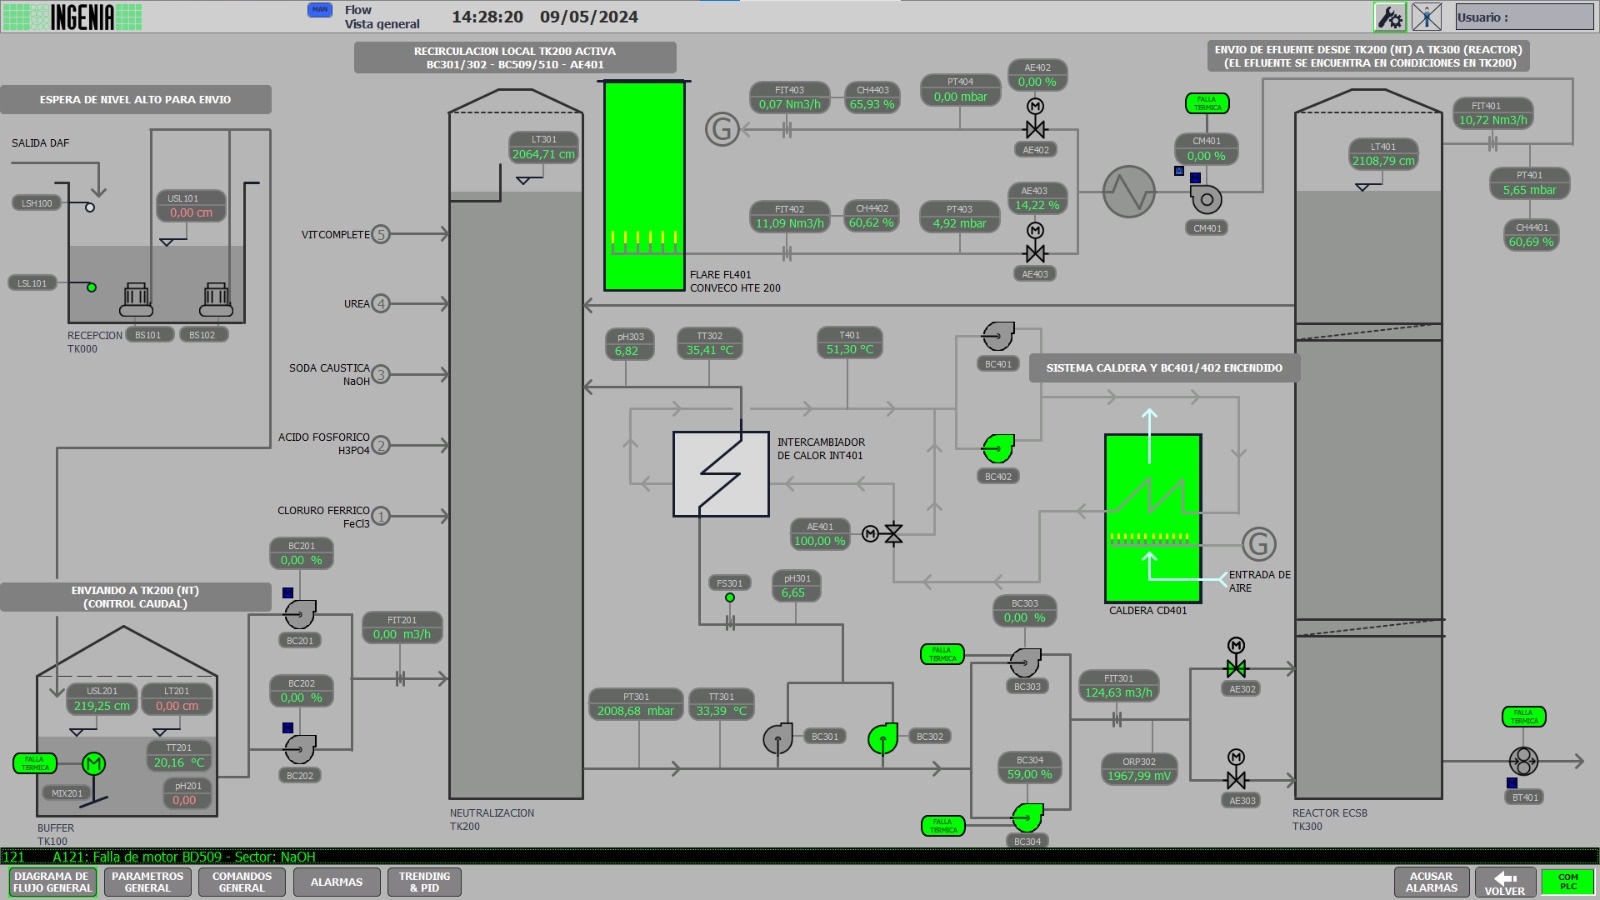1600x900 pixels.
Task: Switch to Parametros General screen
Action: point(148,882)
